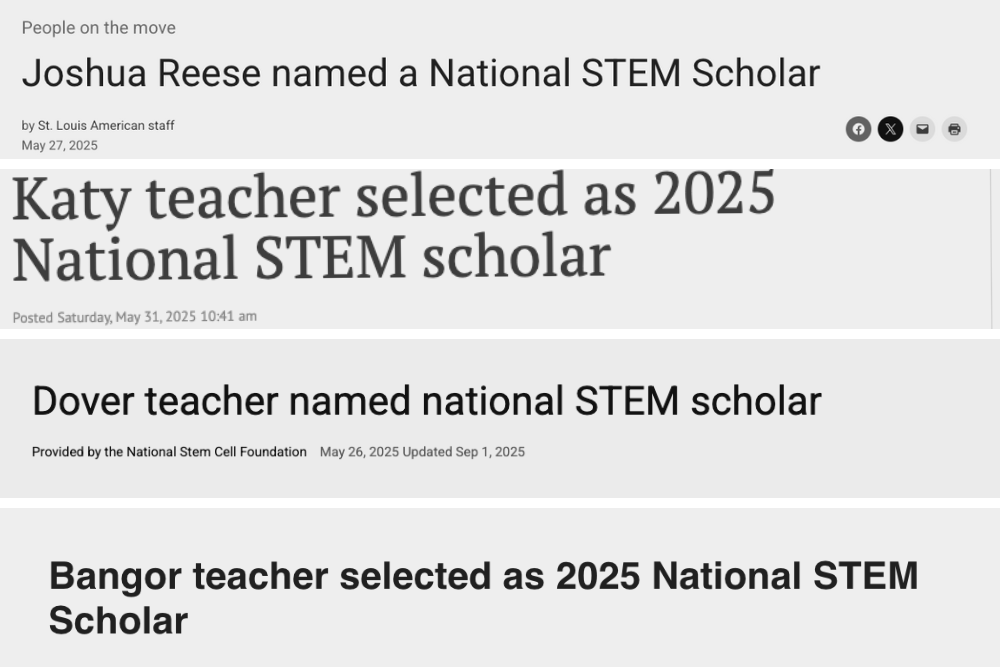Print the St. Louis American article
This screenshot has height=667, width=1000.
point(954,129)
